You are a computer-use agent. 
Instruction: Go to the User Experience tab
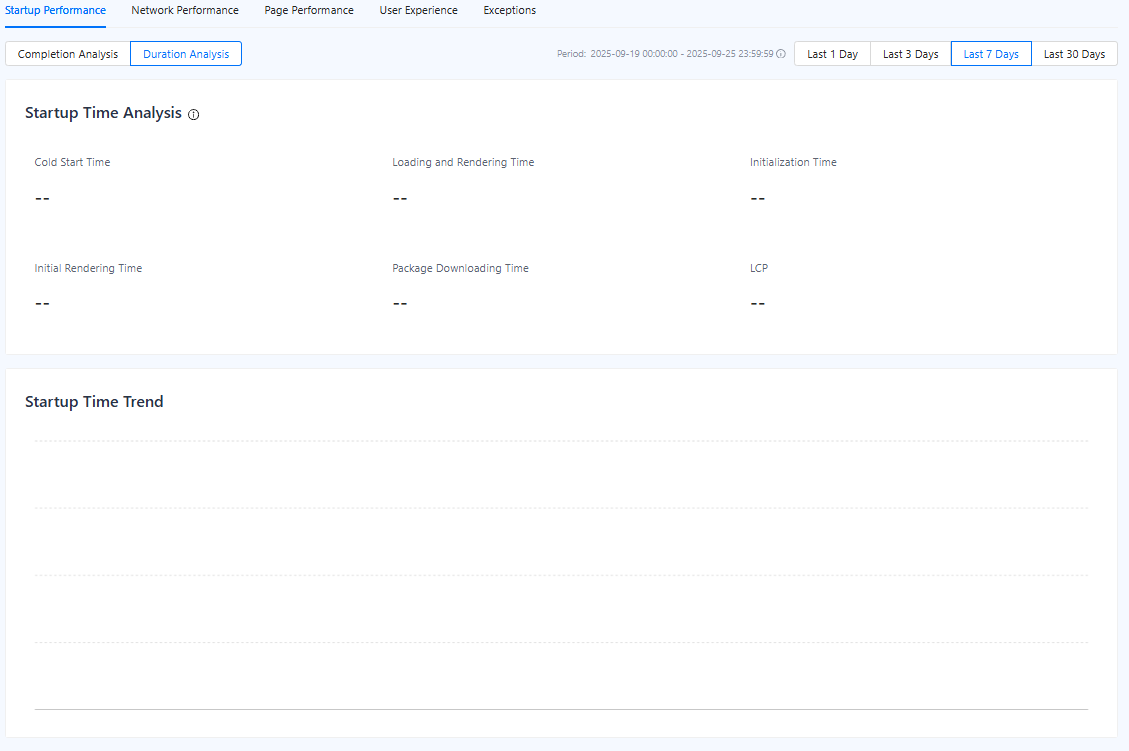tap(418, 11)
